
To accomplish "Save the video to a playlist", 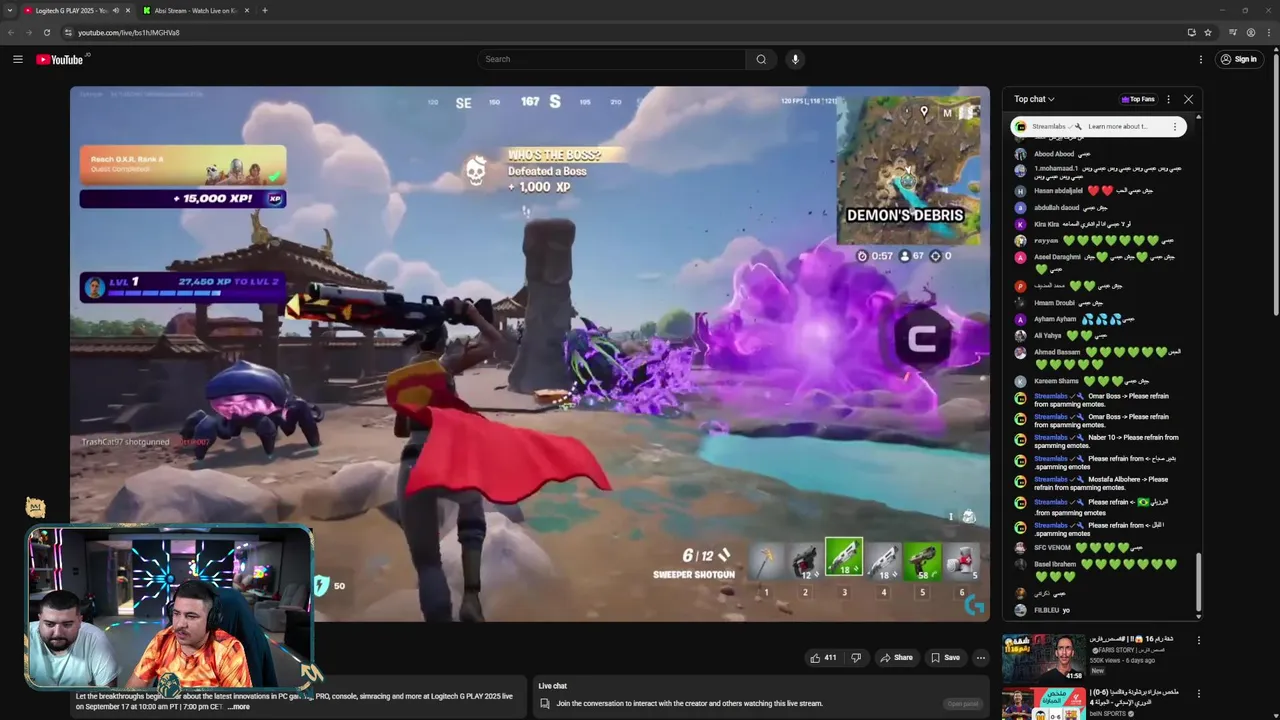I will pos(945,657).
